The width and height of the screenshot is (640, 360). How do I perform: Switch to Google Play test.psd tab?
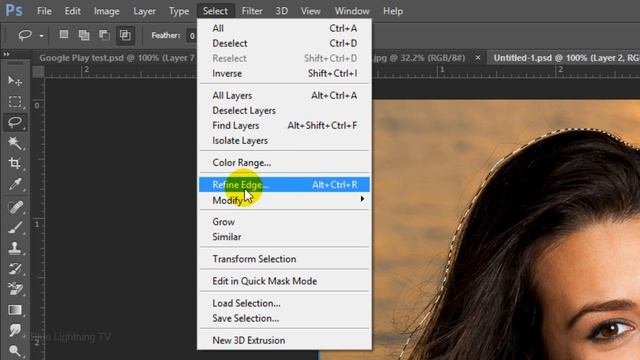[117, 58]
